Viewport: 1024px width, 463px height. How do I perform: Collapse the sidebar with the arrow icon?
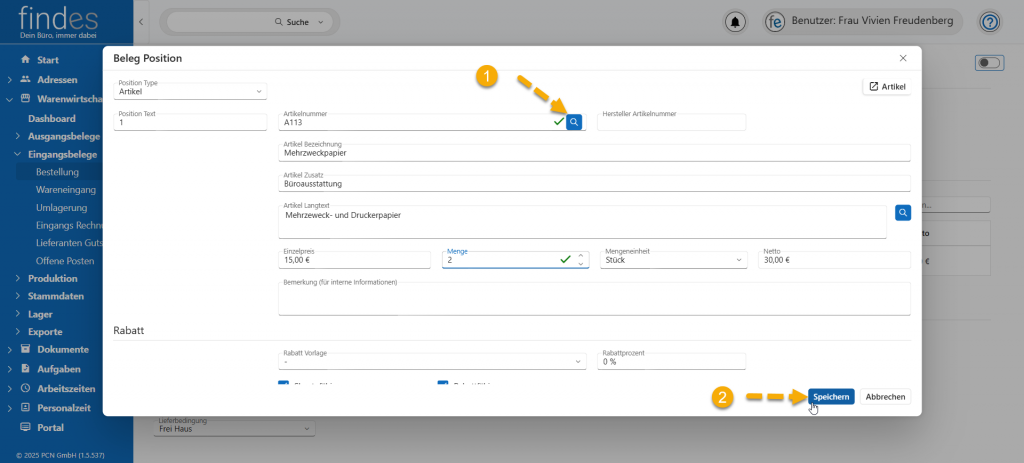(x=141, y=22)
